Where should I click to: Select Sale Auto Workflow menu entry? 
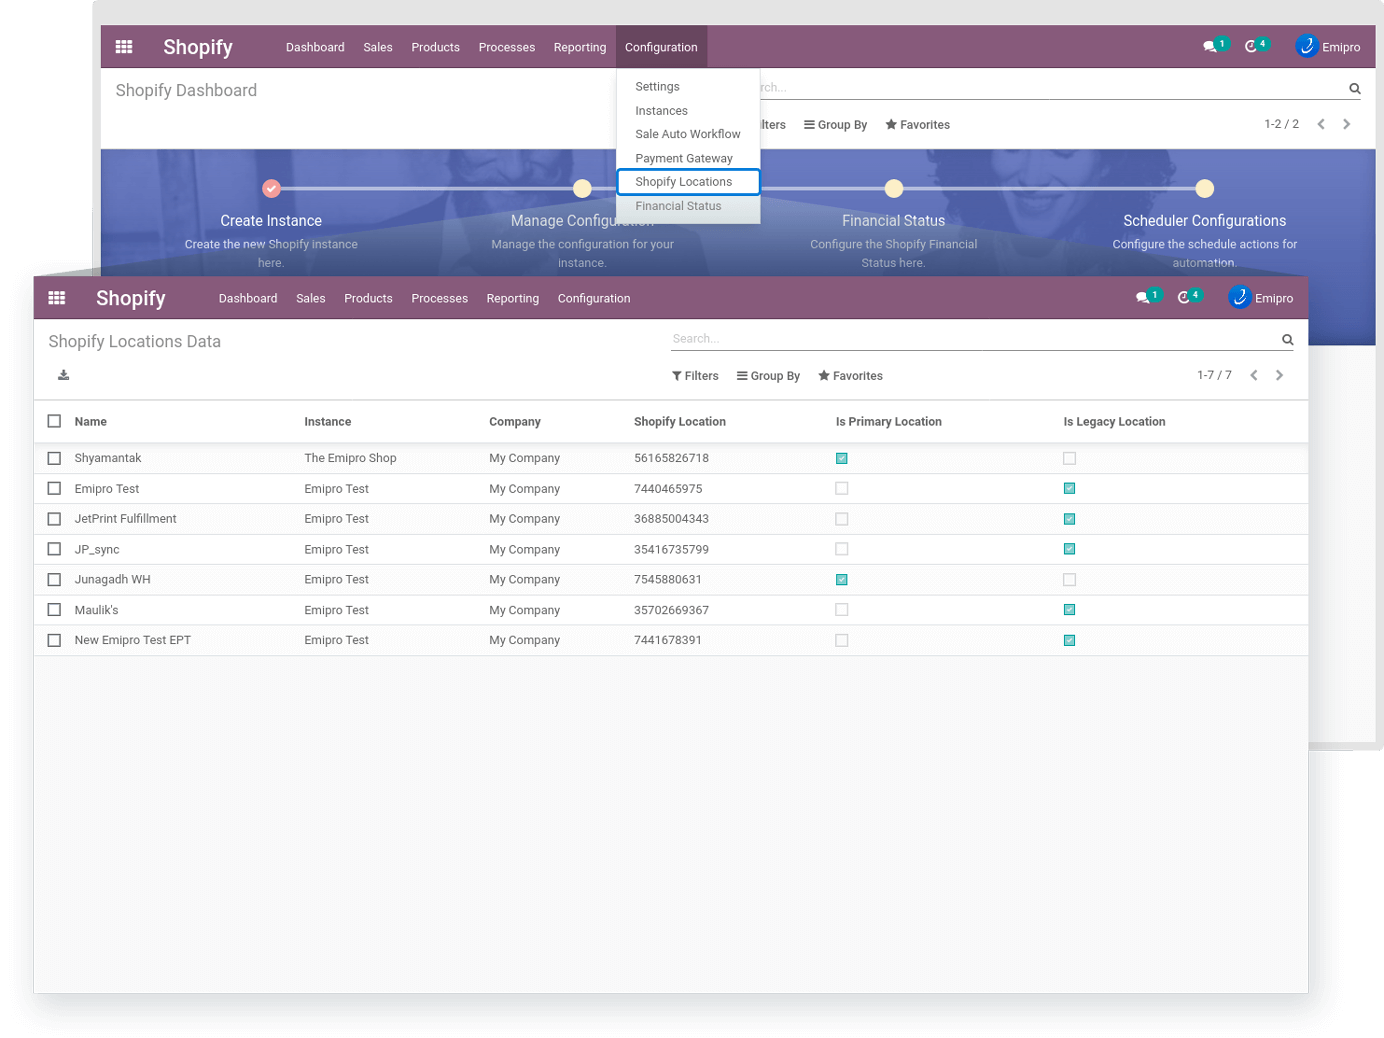click(688, 134)
